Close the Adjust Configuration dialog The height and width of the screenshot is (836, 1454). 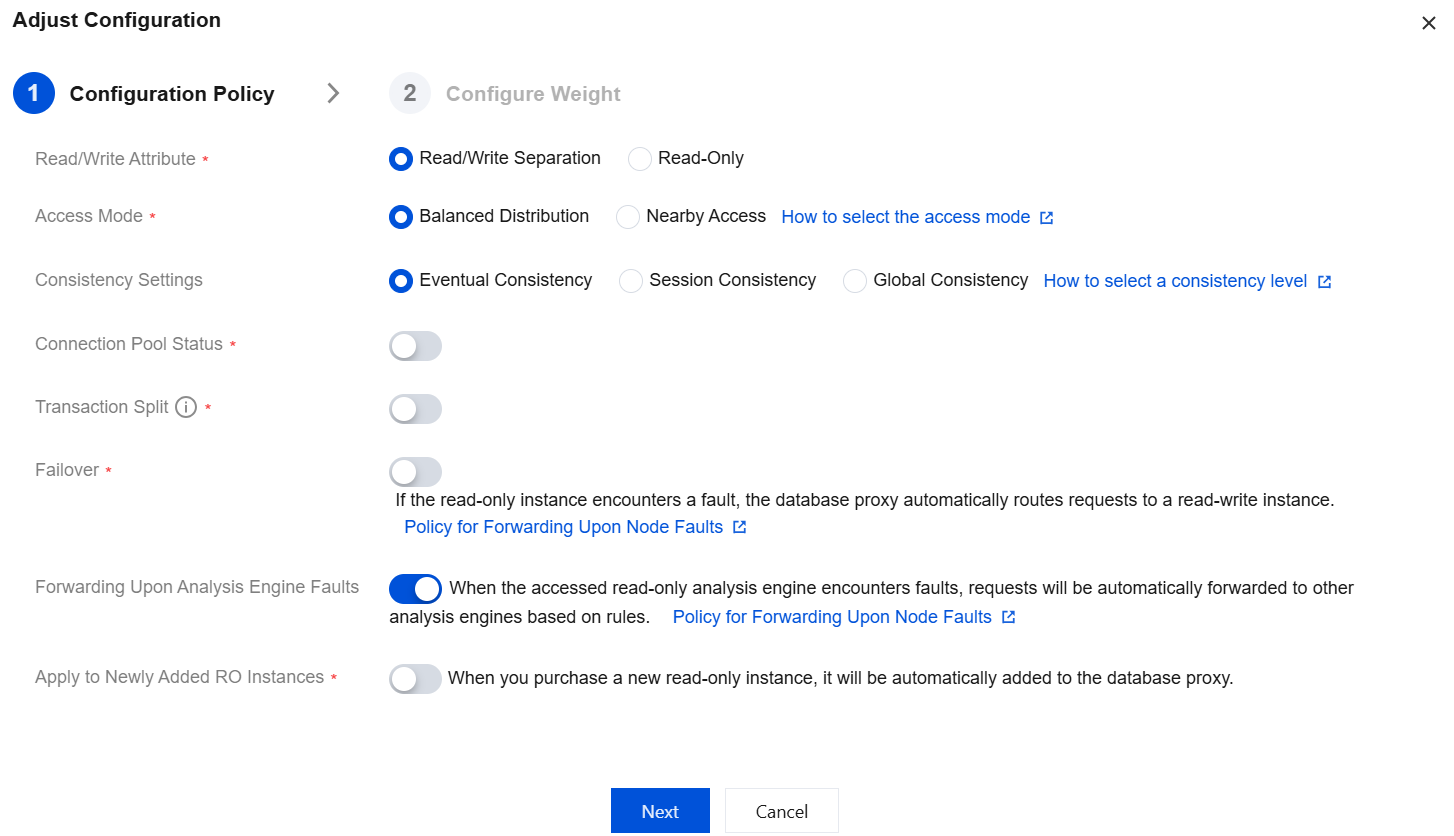1428,24
